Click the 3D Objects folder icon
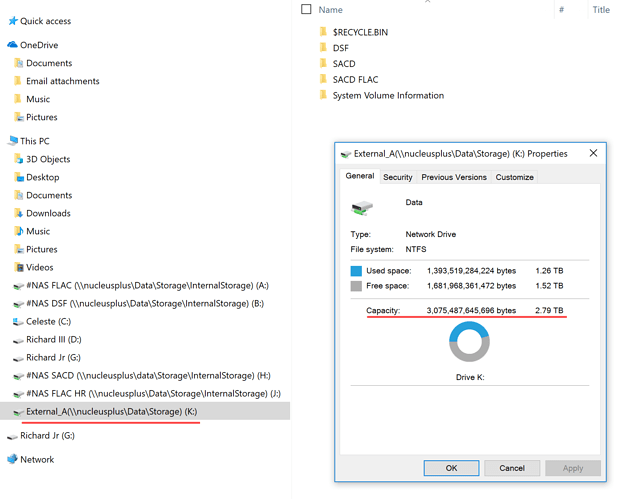Screen dimensions: 628x499 point(18,159)
